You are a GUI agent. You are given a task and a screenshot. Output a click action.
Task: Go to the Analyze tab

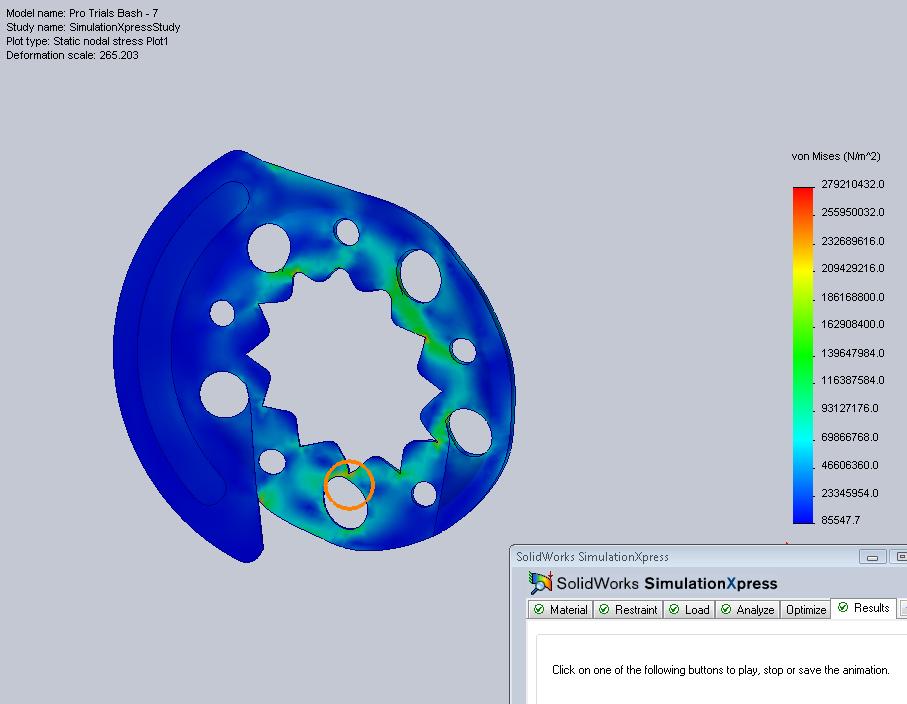click(x=747, y=610)
